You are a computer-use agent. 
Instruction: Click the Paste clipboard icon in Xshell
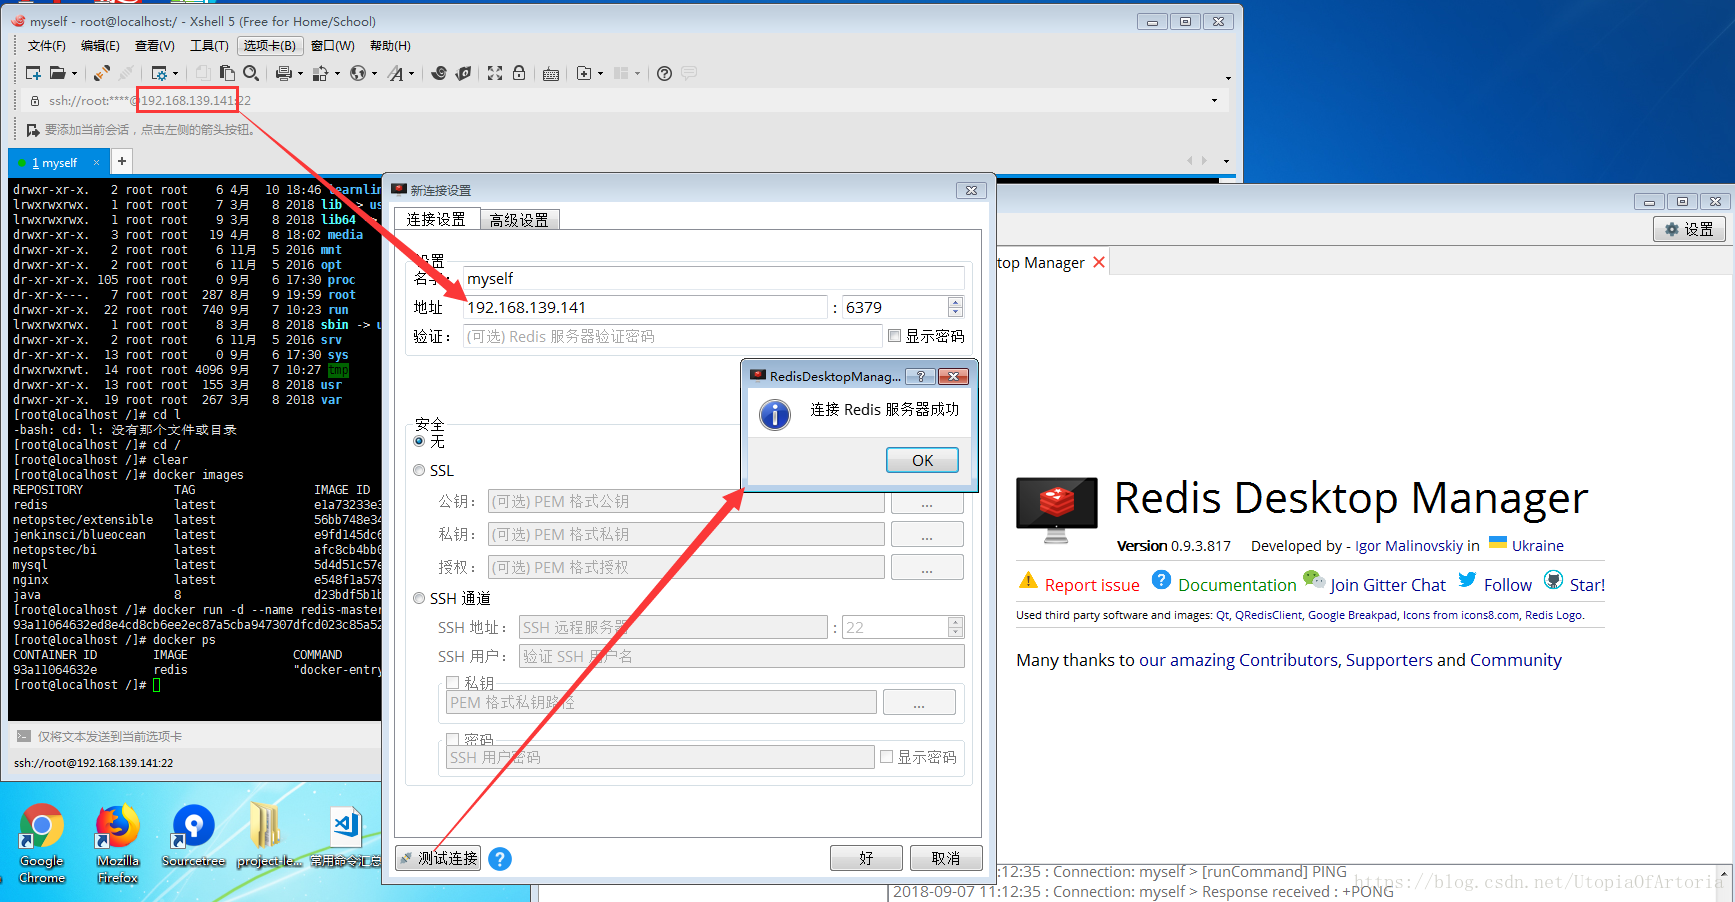click(227, 73)
